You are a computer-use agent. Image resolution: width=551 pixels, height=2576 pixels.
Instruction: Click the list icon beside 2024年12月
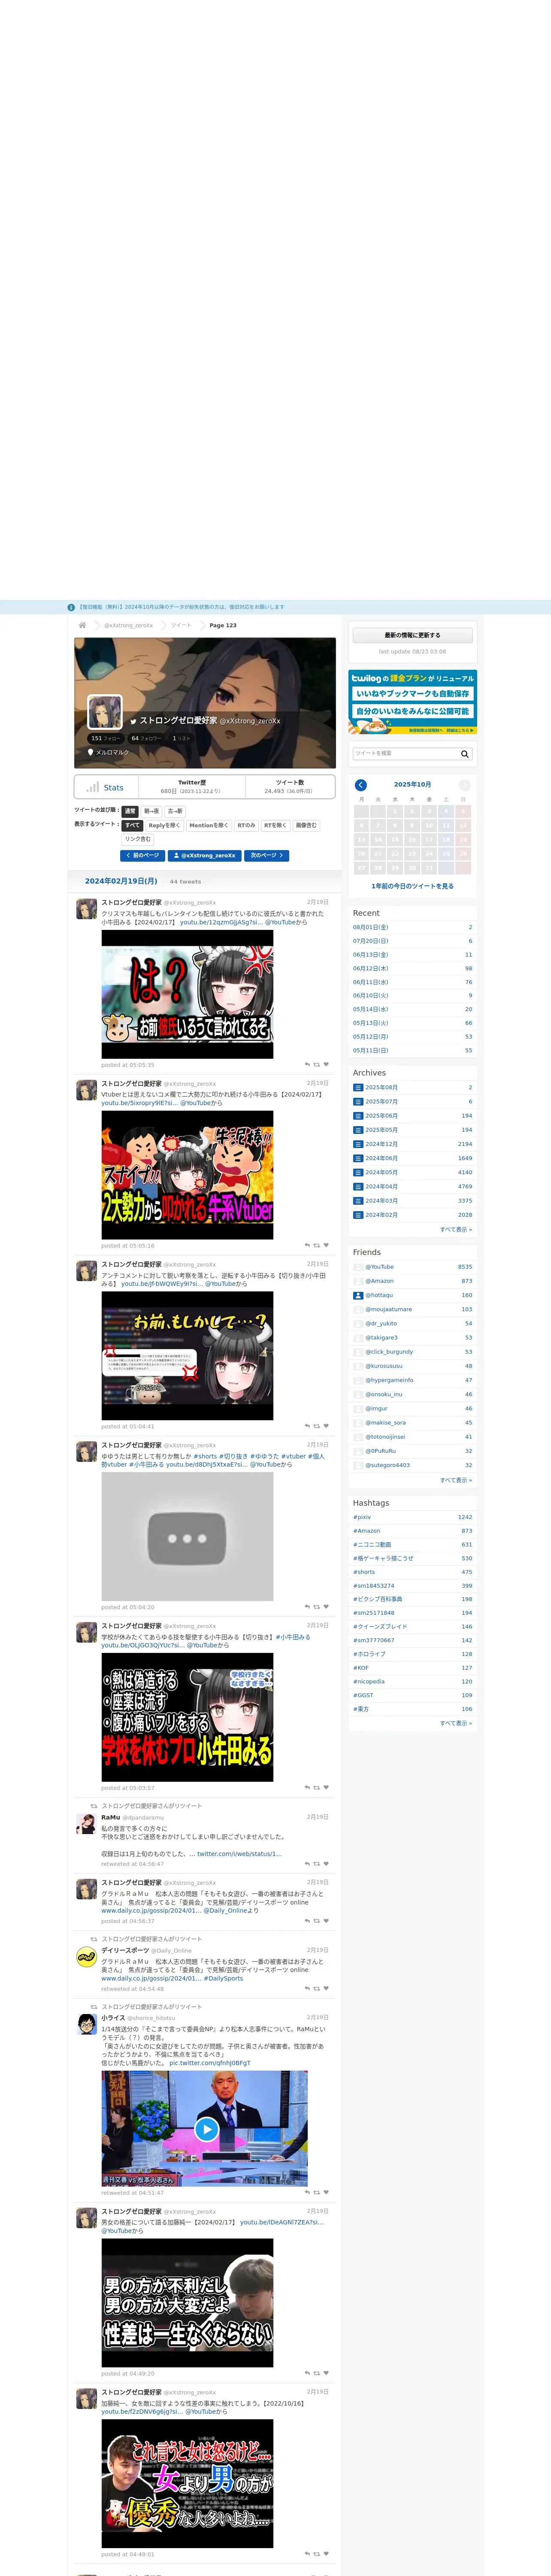(x=358, y=1144)
